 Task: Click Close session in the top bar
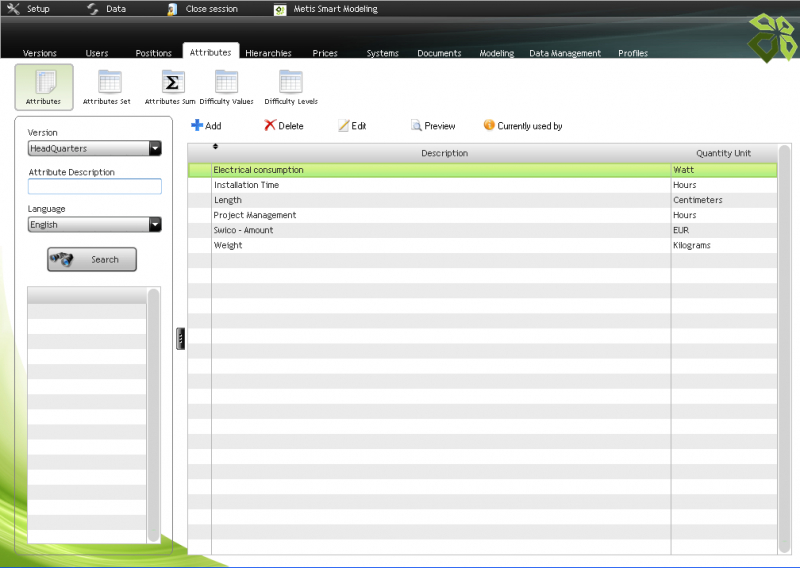(210, 9)
